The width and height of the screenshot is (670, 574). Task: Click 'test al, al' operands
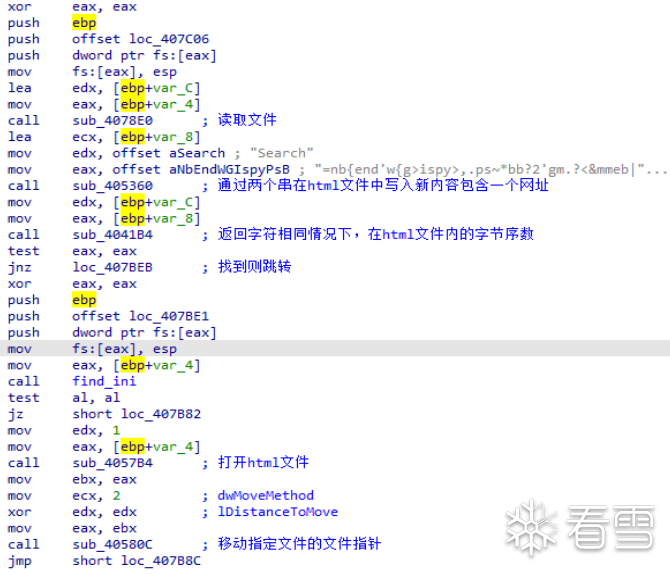point(96,397)
